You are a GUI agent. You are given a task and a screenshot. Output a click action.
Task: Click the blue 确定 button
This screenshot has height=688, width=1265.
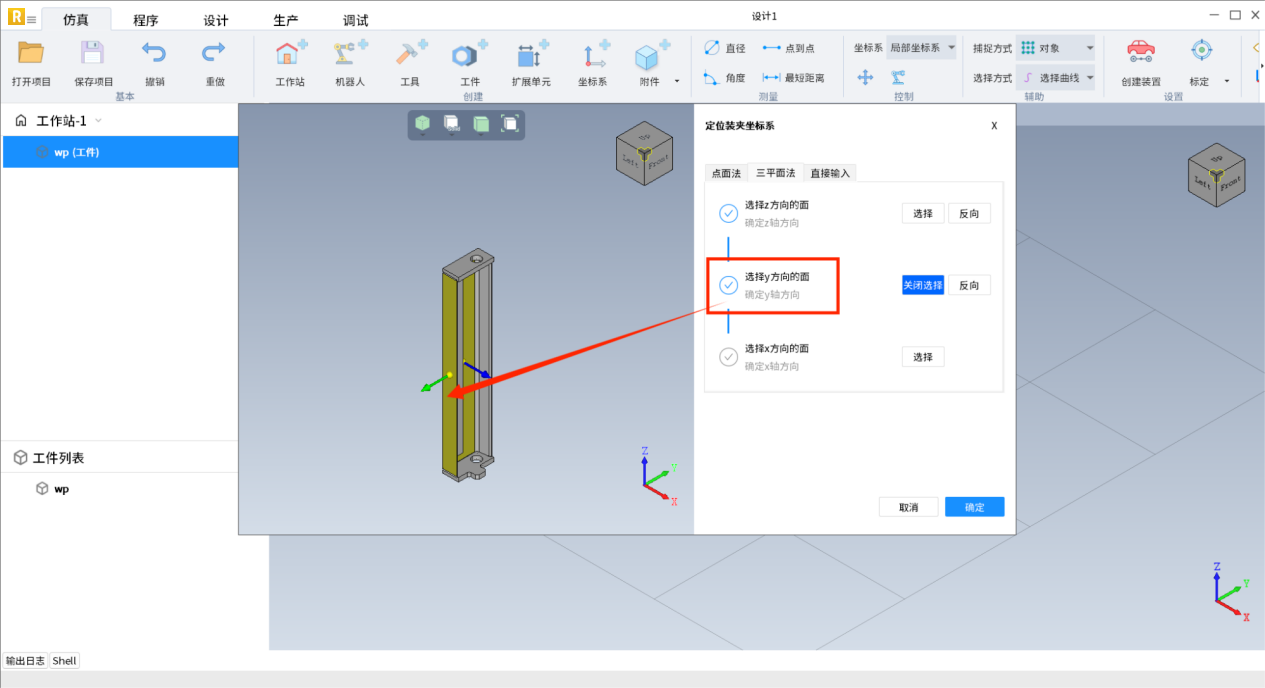974,507
